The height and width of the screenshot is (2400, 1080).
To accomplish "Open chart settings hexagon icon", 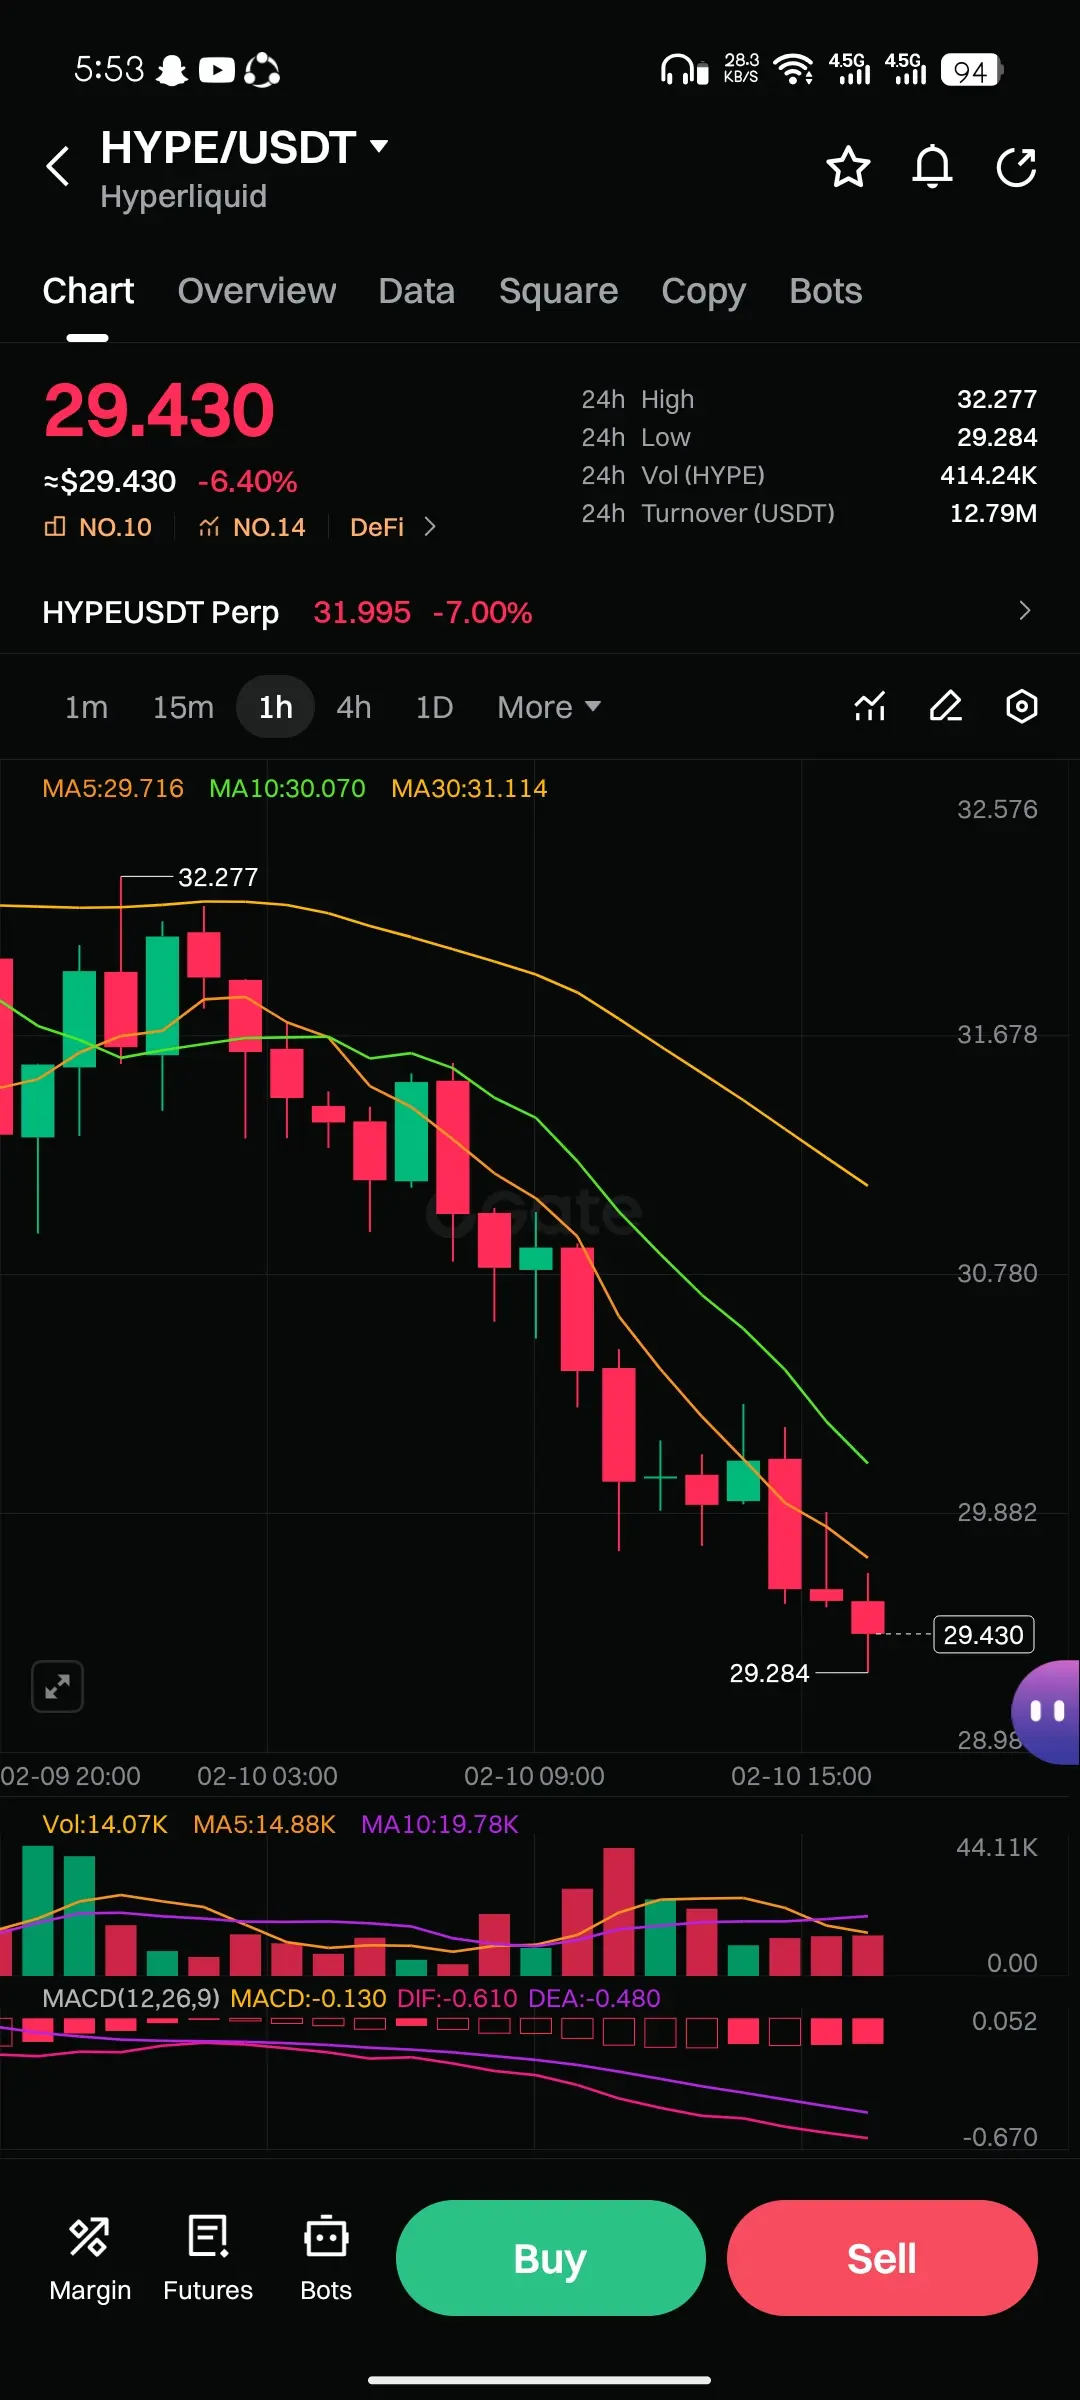I will [x=1021, y=706].
